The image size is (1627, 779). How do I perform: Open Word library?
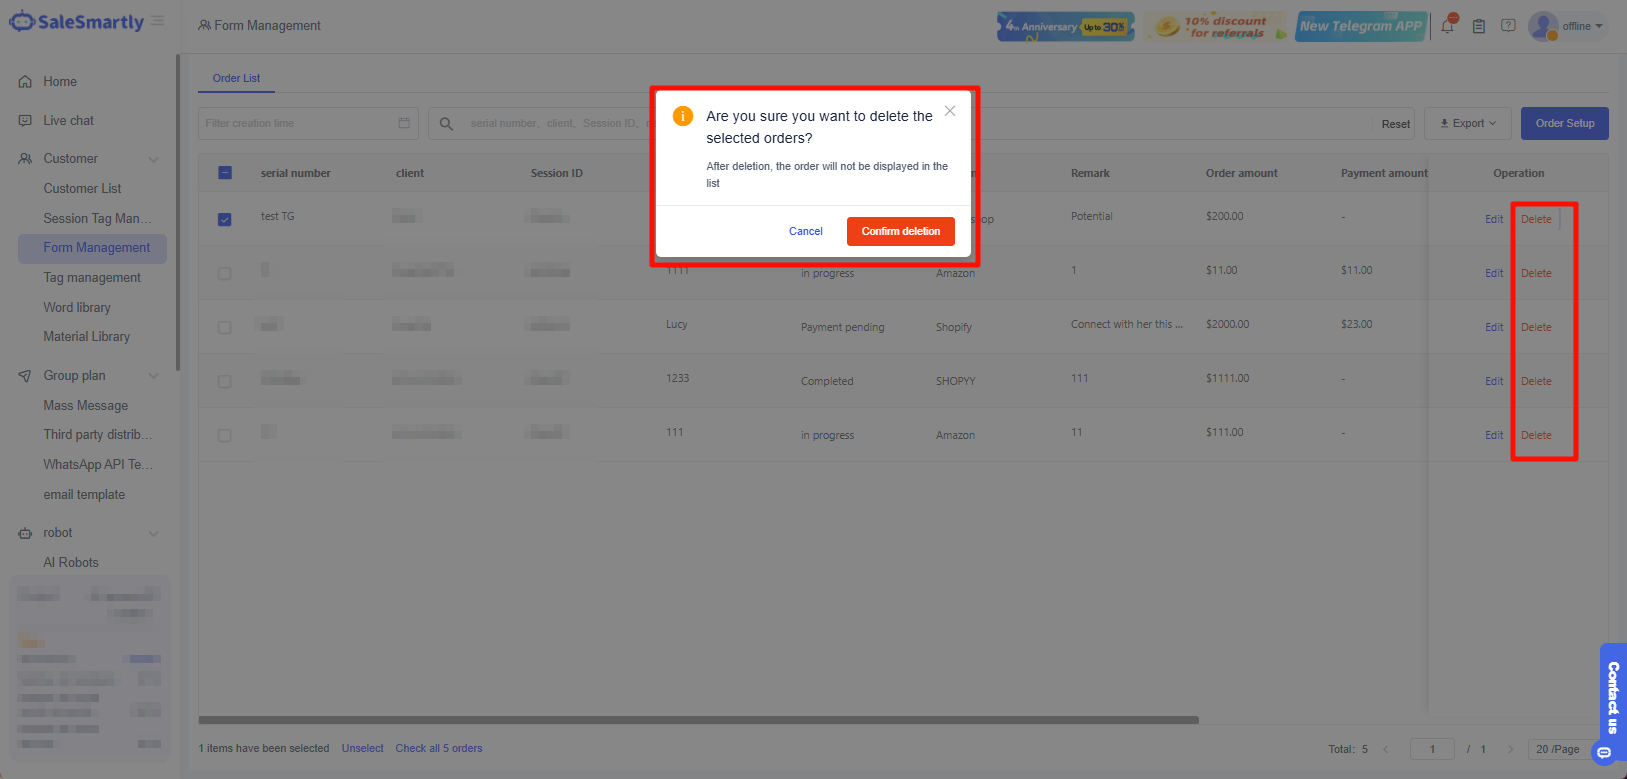(77, 308)
